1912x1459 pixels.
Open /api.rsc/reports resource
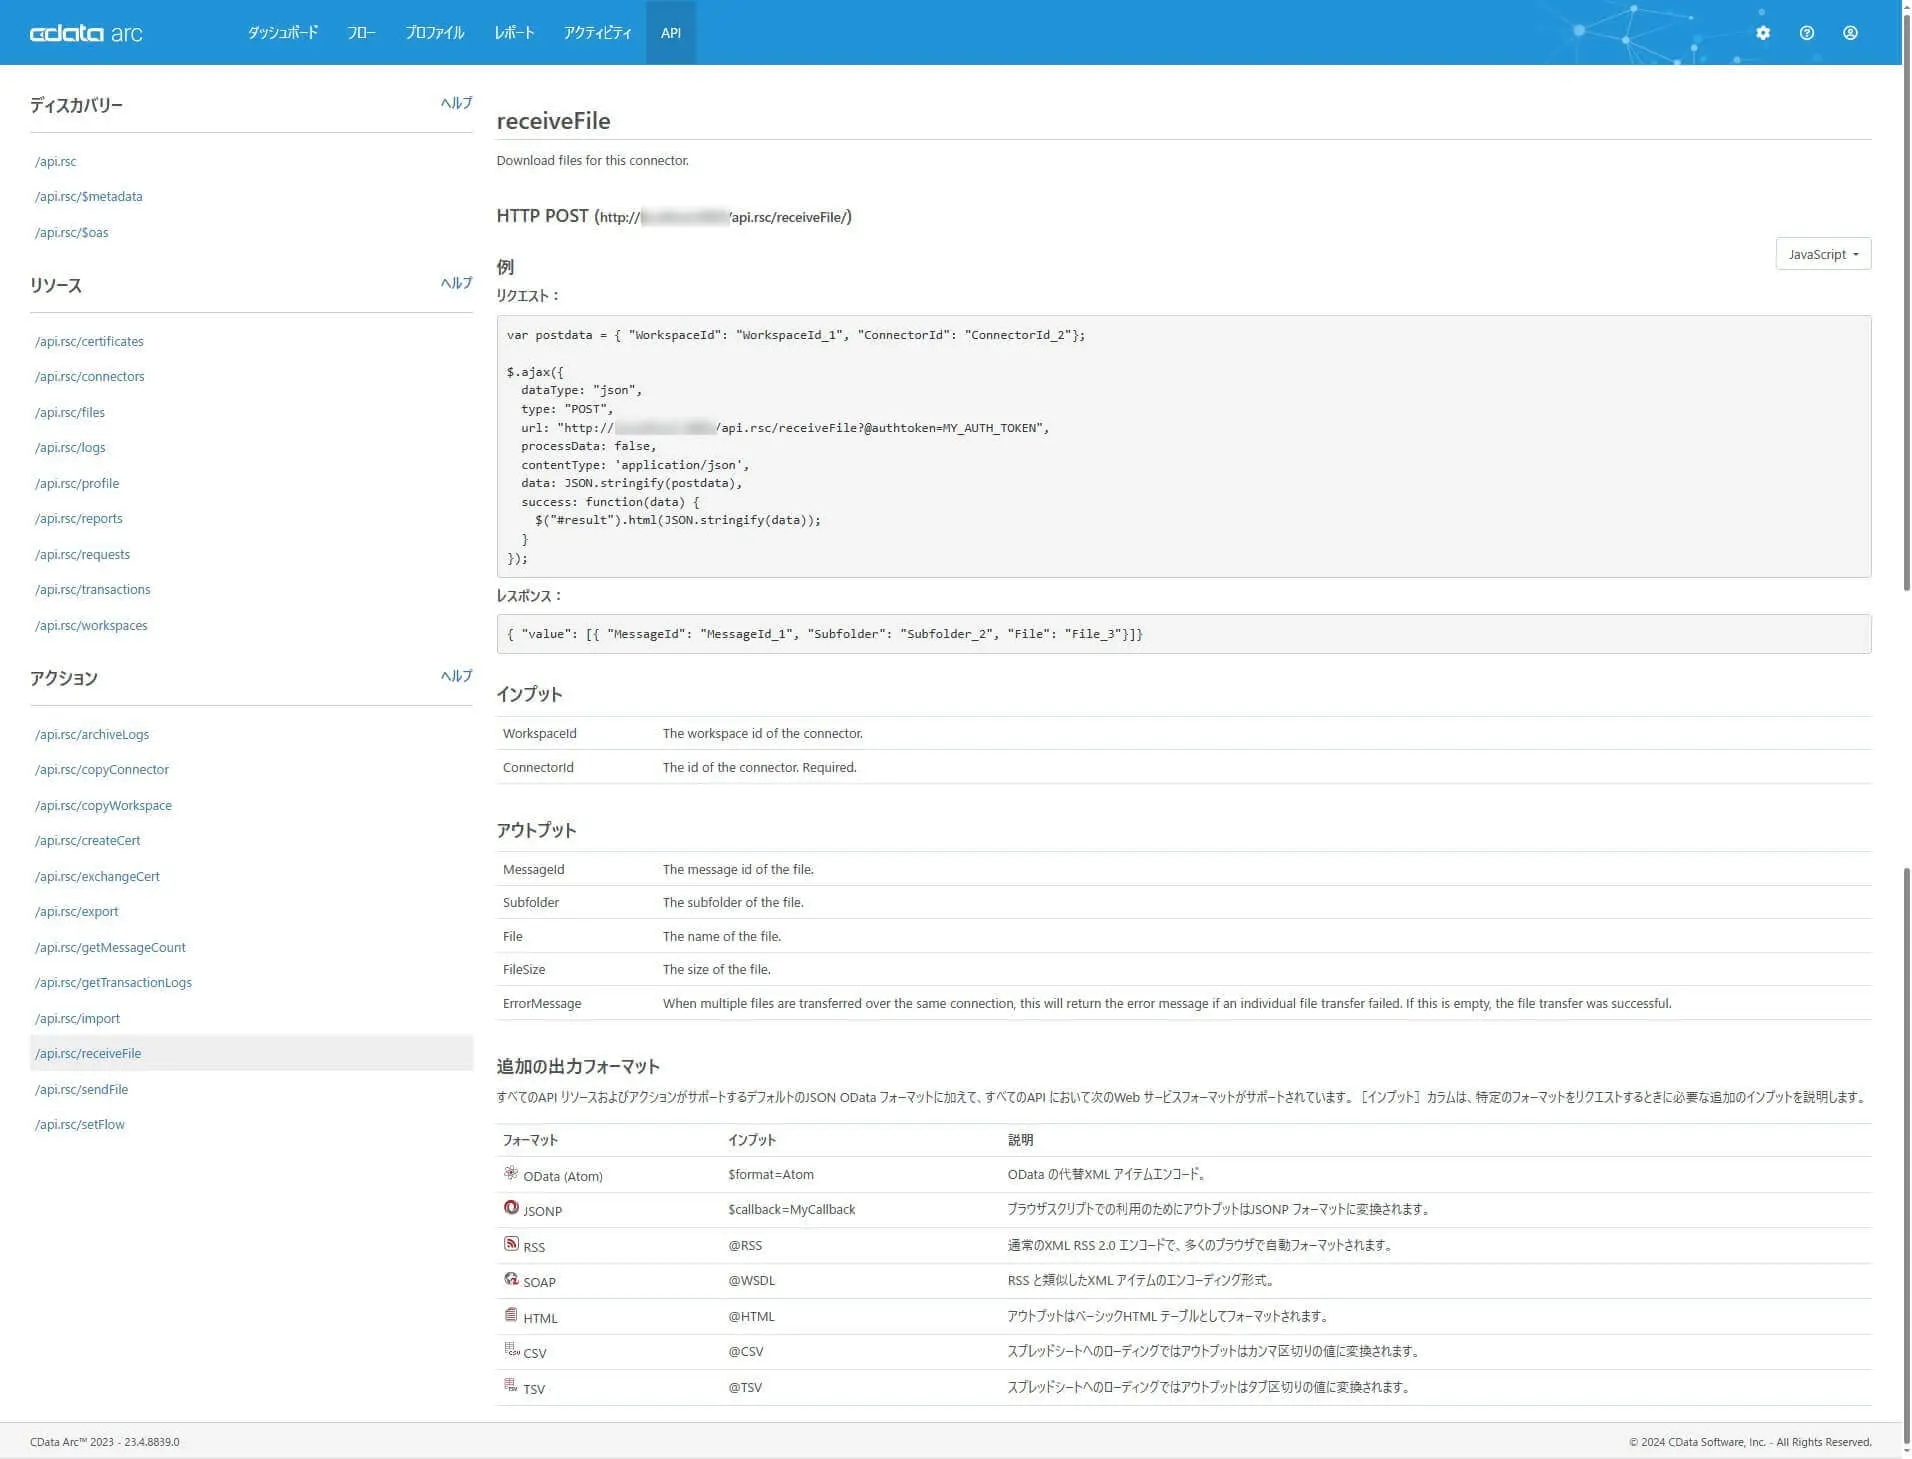click(x=79, y=519)
